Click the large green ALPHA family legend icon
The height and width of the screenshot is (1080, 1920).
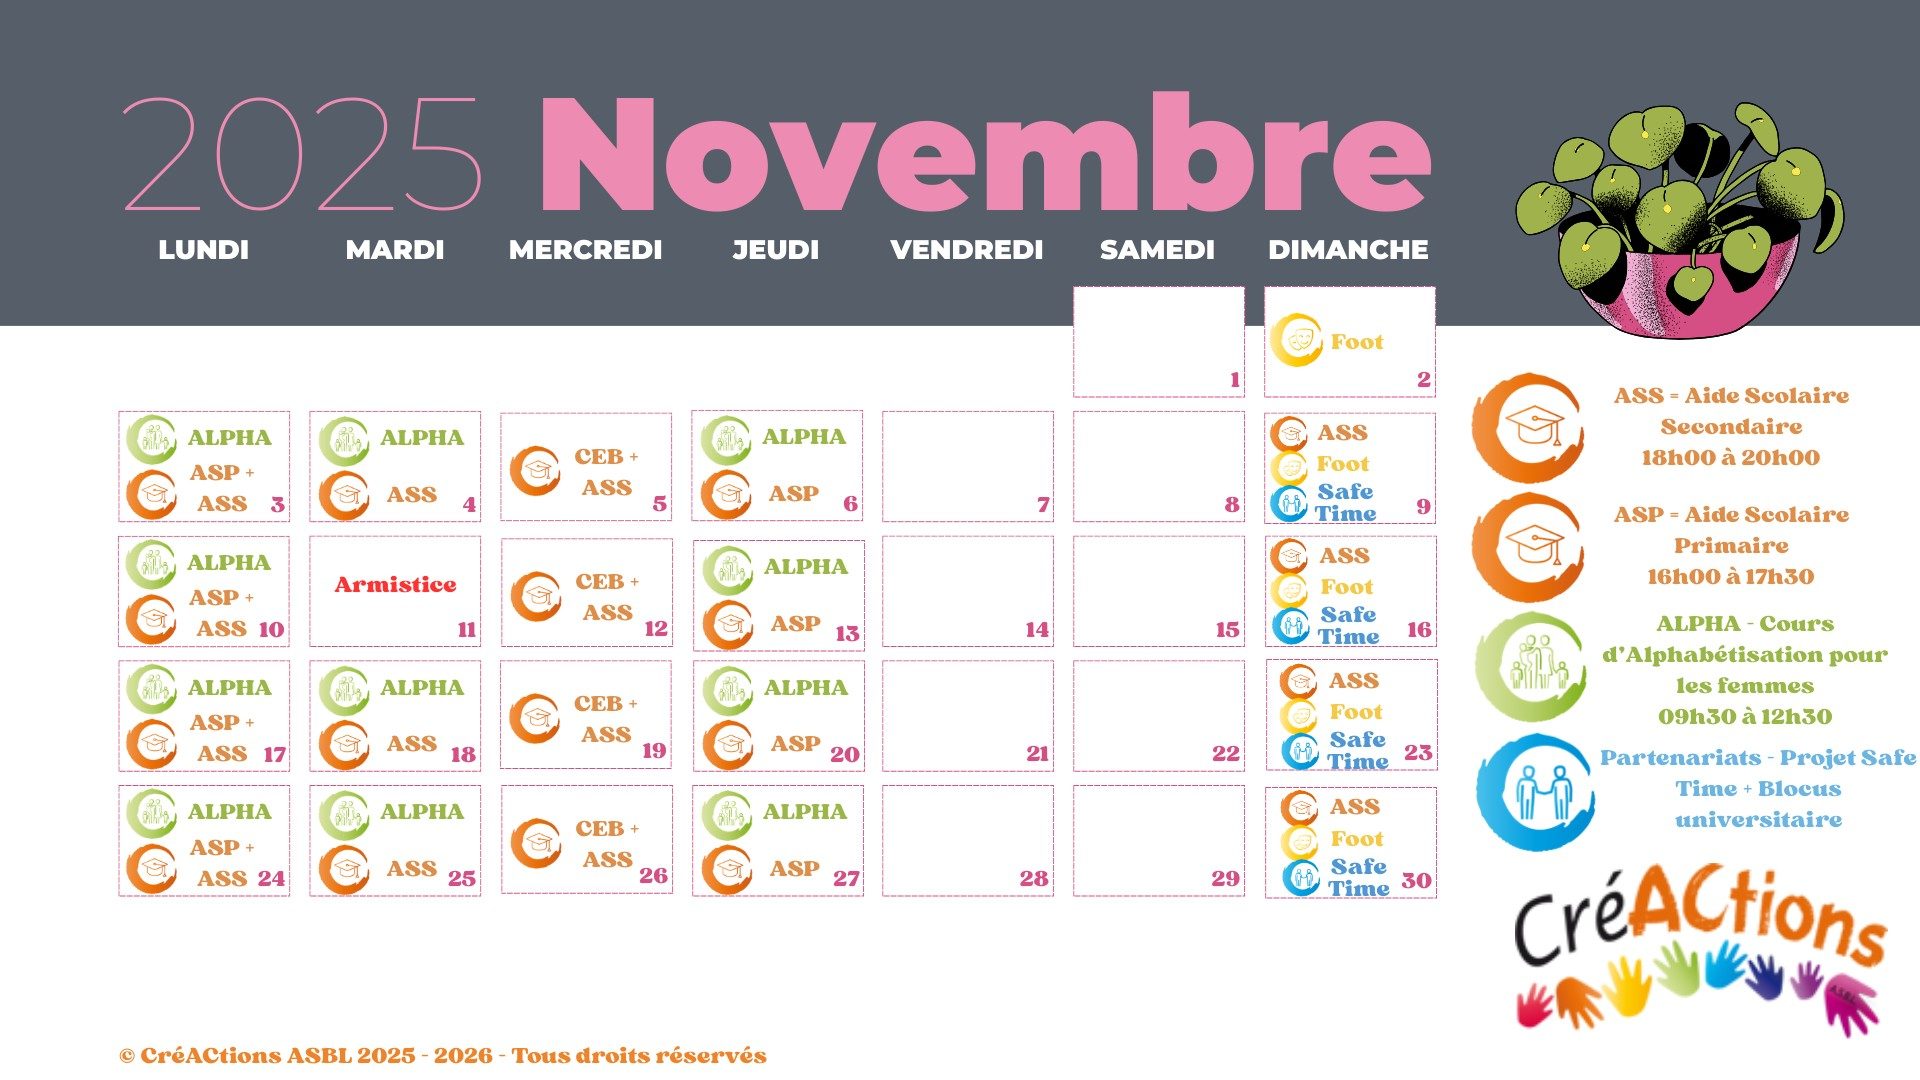1530,667
